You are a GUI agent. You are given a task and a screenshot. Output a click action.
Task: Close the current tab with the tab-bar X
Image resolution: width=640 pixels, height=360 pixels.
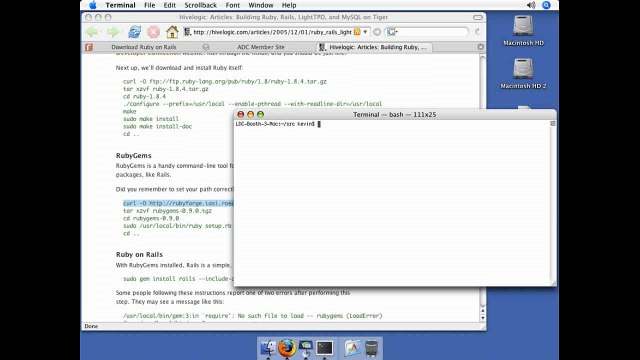pyautogui.click(x=480, y=47)
